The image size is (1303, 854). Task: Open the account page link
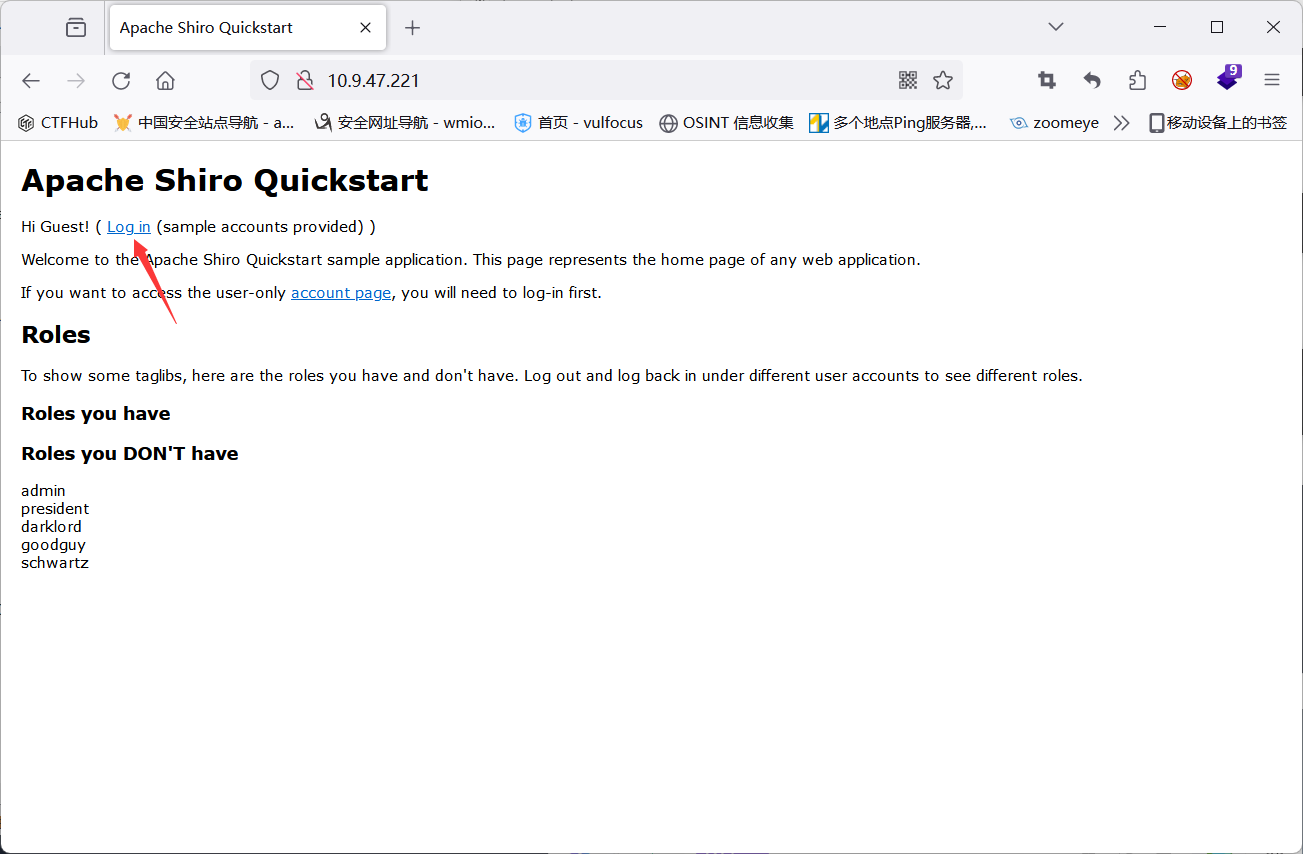click(341, 293)
